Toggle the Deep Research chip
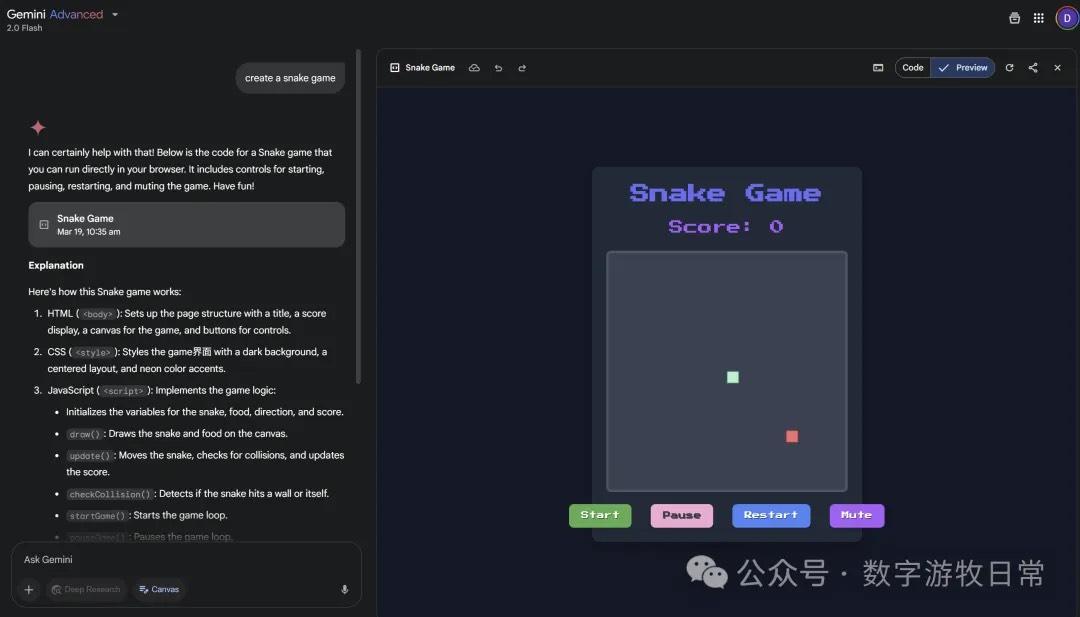 tap(86, 589)
